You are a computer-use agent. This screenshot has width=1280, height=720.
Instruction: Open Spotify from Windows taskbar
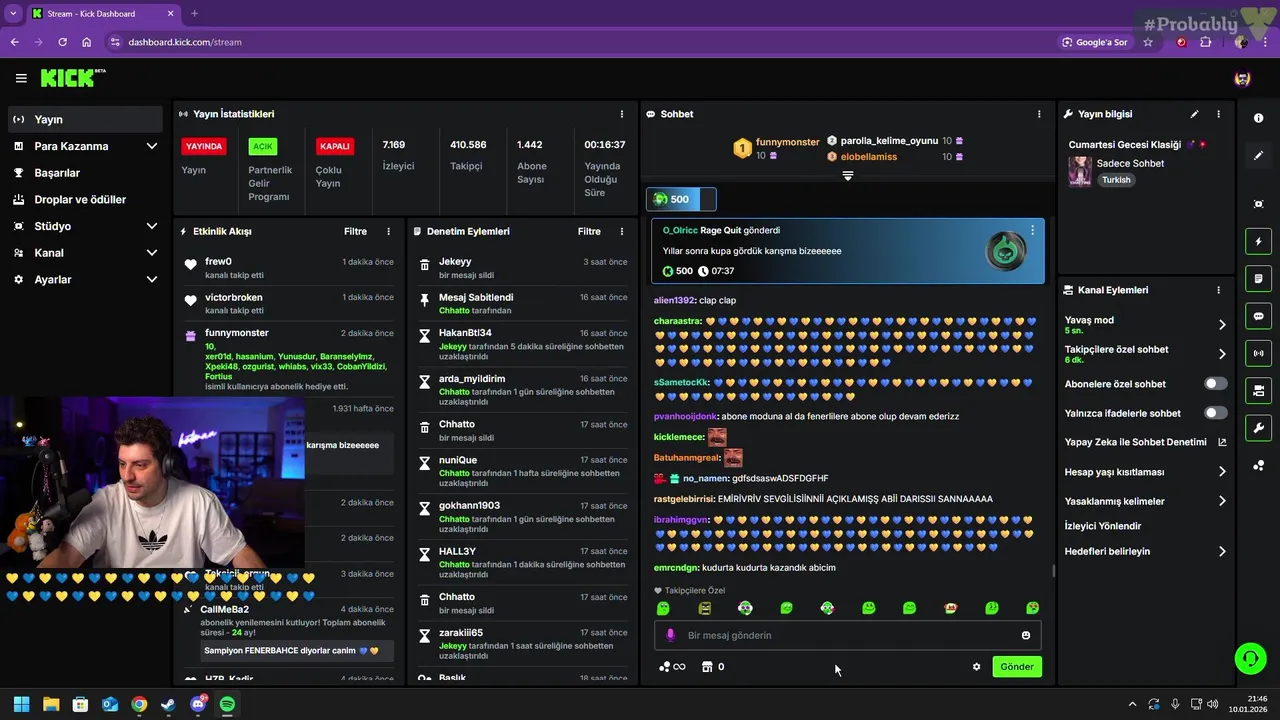pos(227,704)
